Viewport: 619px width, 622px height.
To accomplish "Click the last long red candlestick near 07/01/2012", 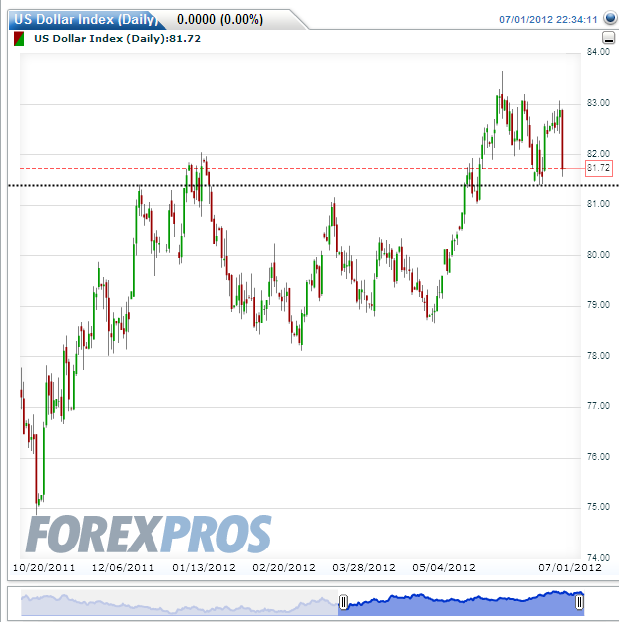I will 562,139.
